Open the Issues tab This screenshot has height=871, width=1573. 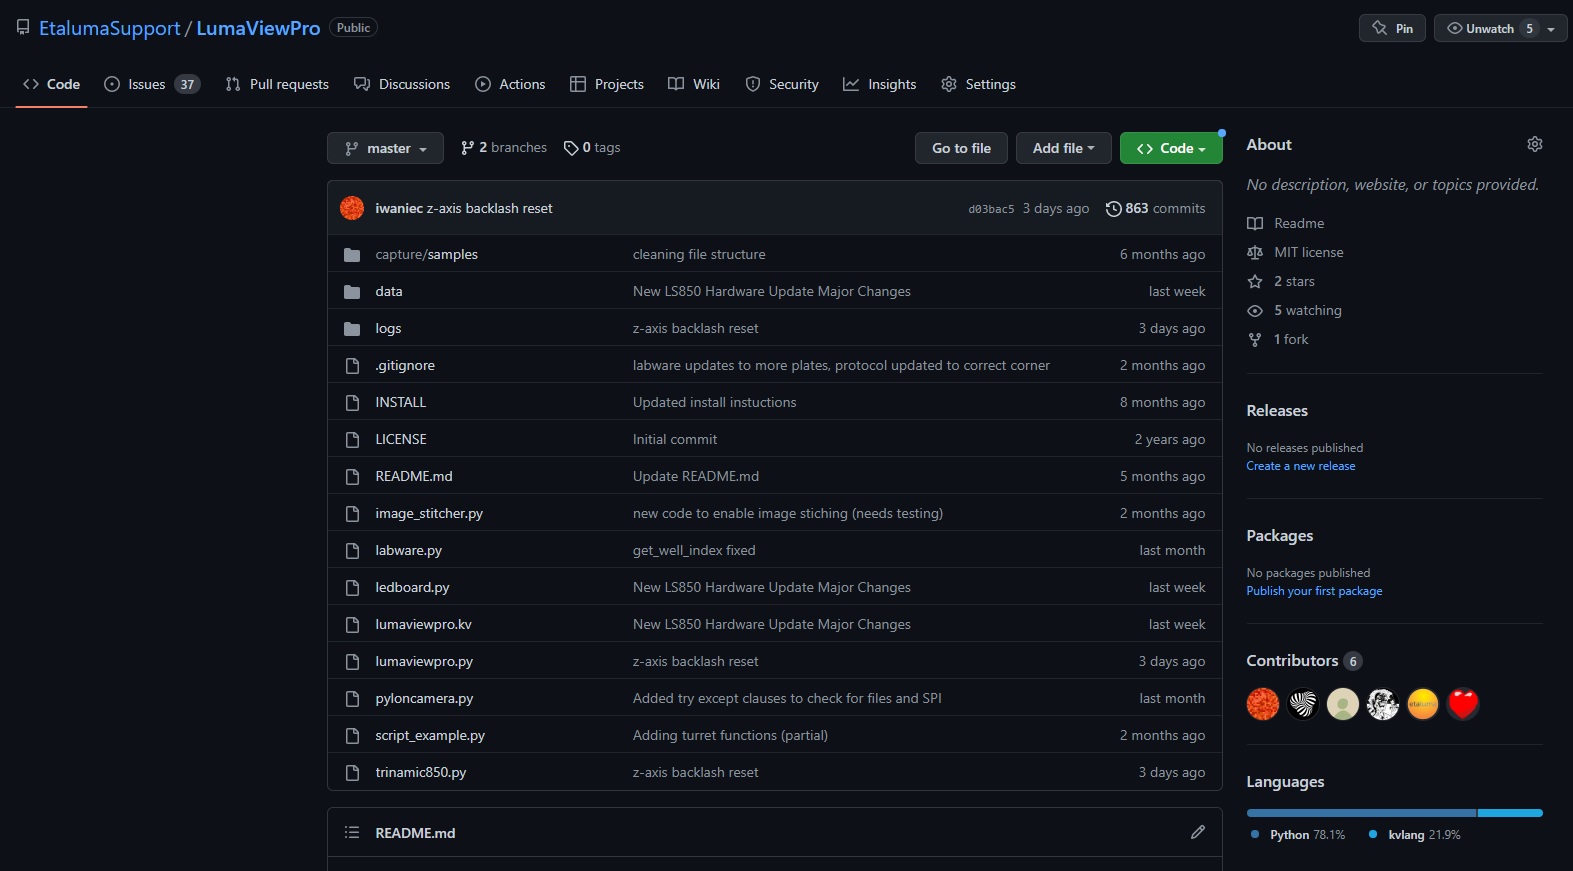152,84
